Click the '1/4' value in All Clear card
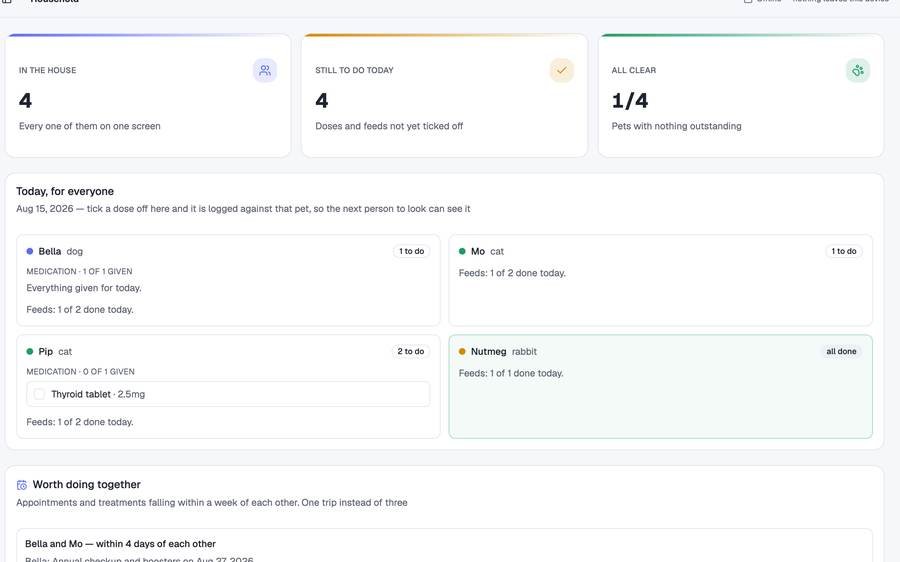 point(630,101)
